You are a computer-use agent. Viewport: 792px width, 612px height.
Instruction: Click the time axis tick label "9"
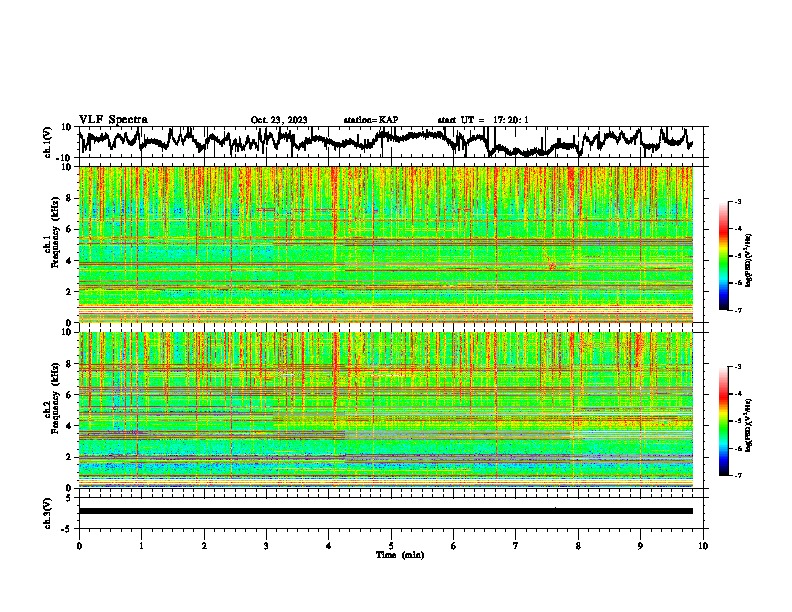point(640,546)
